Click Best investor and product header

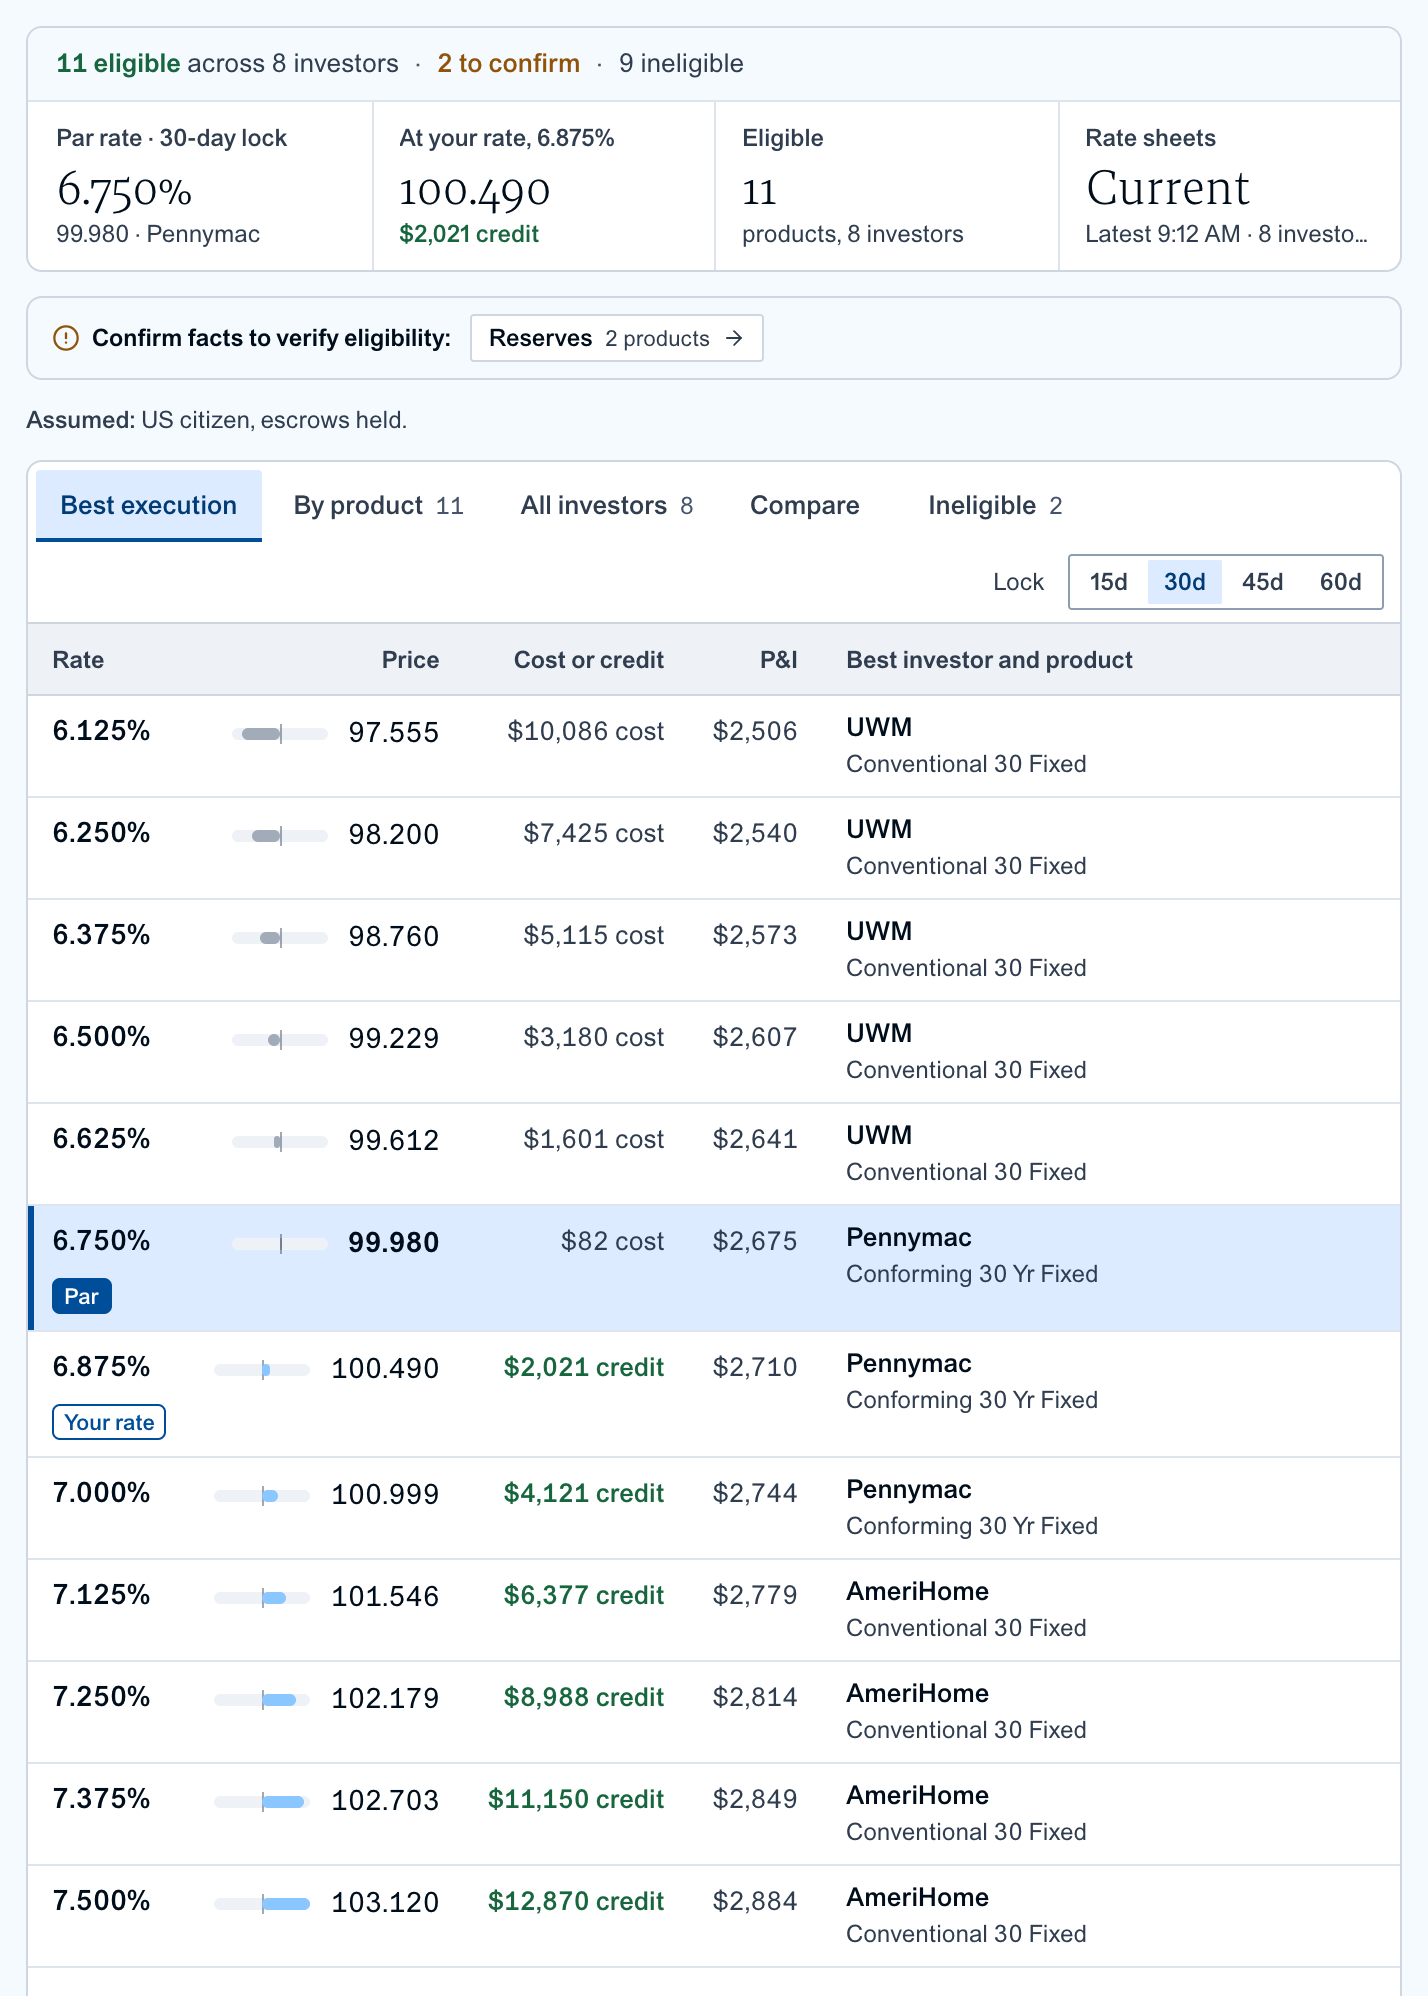pos(989,660)
